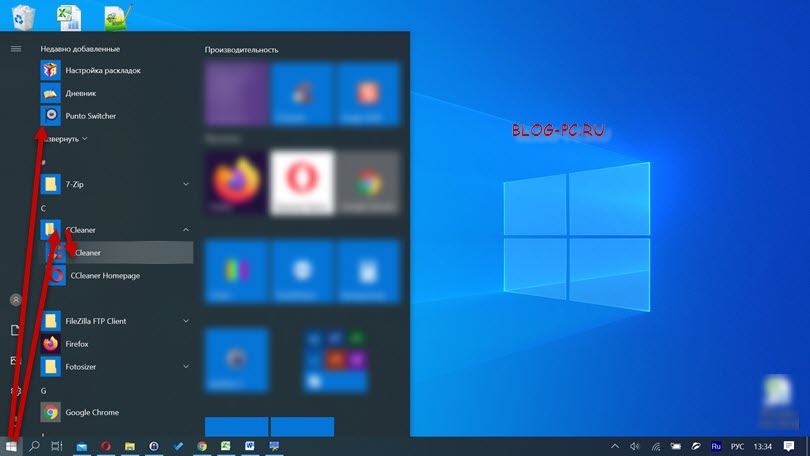Expand the Fotosizer folder
Viewport: 810px width, 456px height.
pyautogui.click(x=186, y=366)
